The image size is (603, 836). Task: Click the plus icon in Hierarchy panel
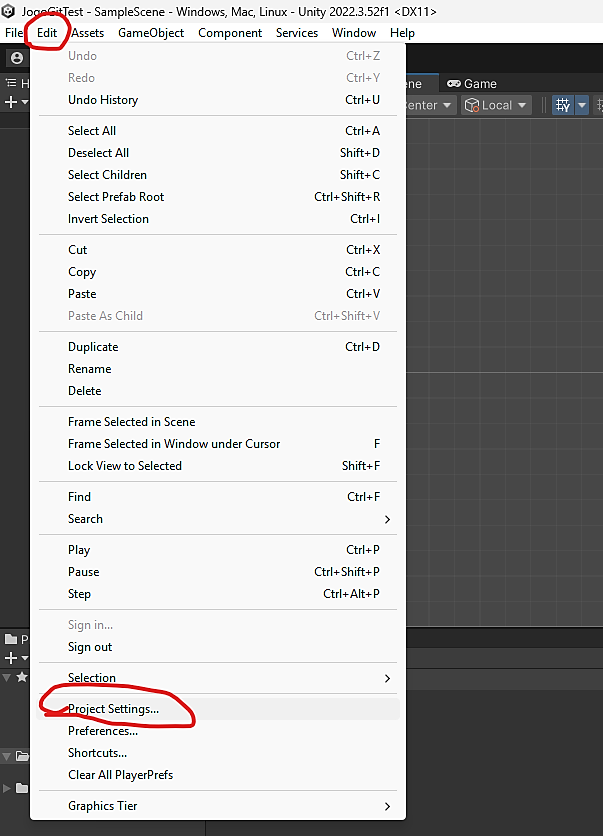[x=11, y=102]
